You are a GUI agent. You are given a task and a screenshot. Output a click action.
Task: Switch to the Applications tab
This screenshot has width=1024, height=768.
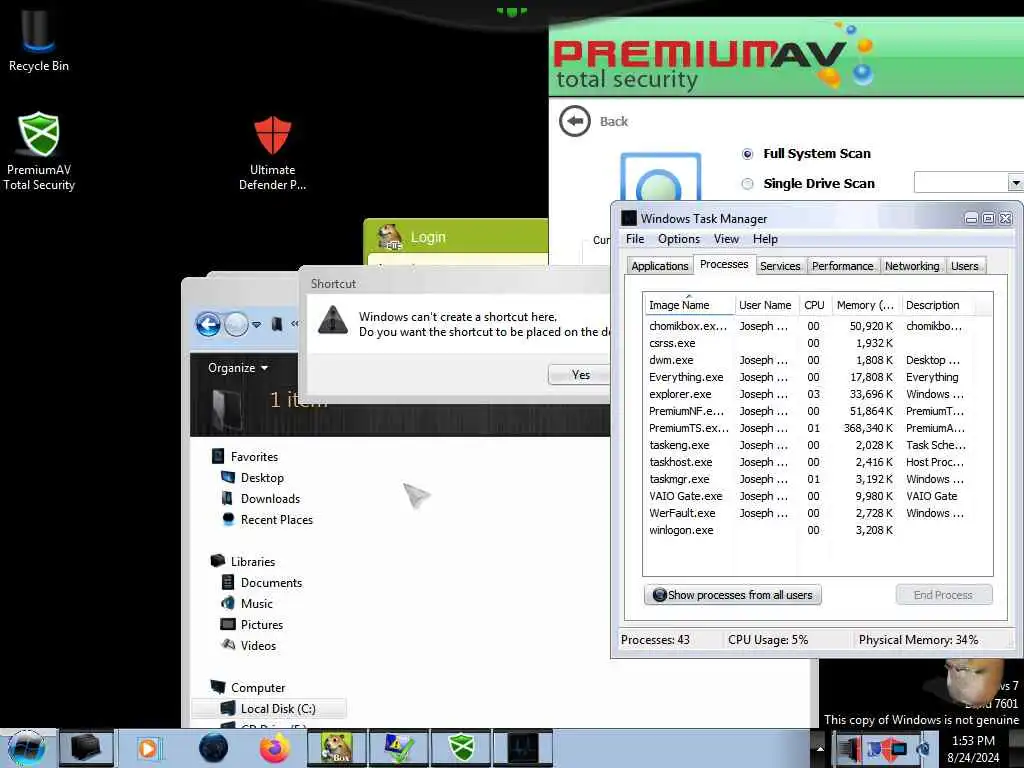pos(660,266)
